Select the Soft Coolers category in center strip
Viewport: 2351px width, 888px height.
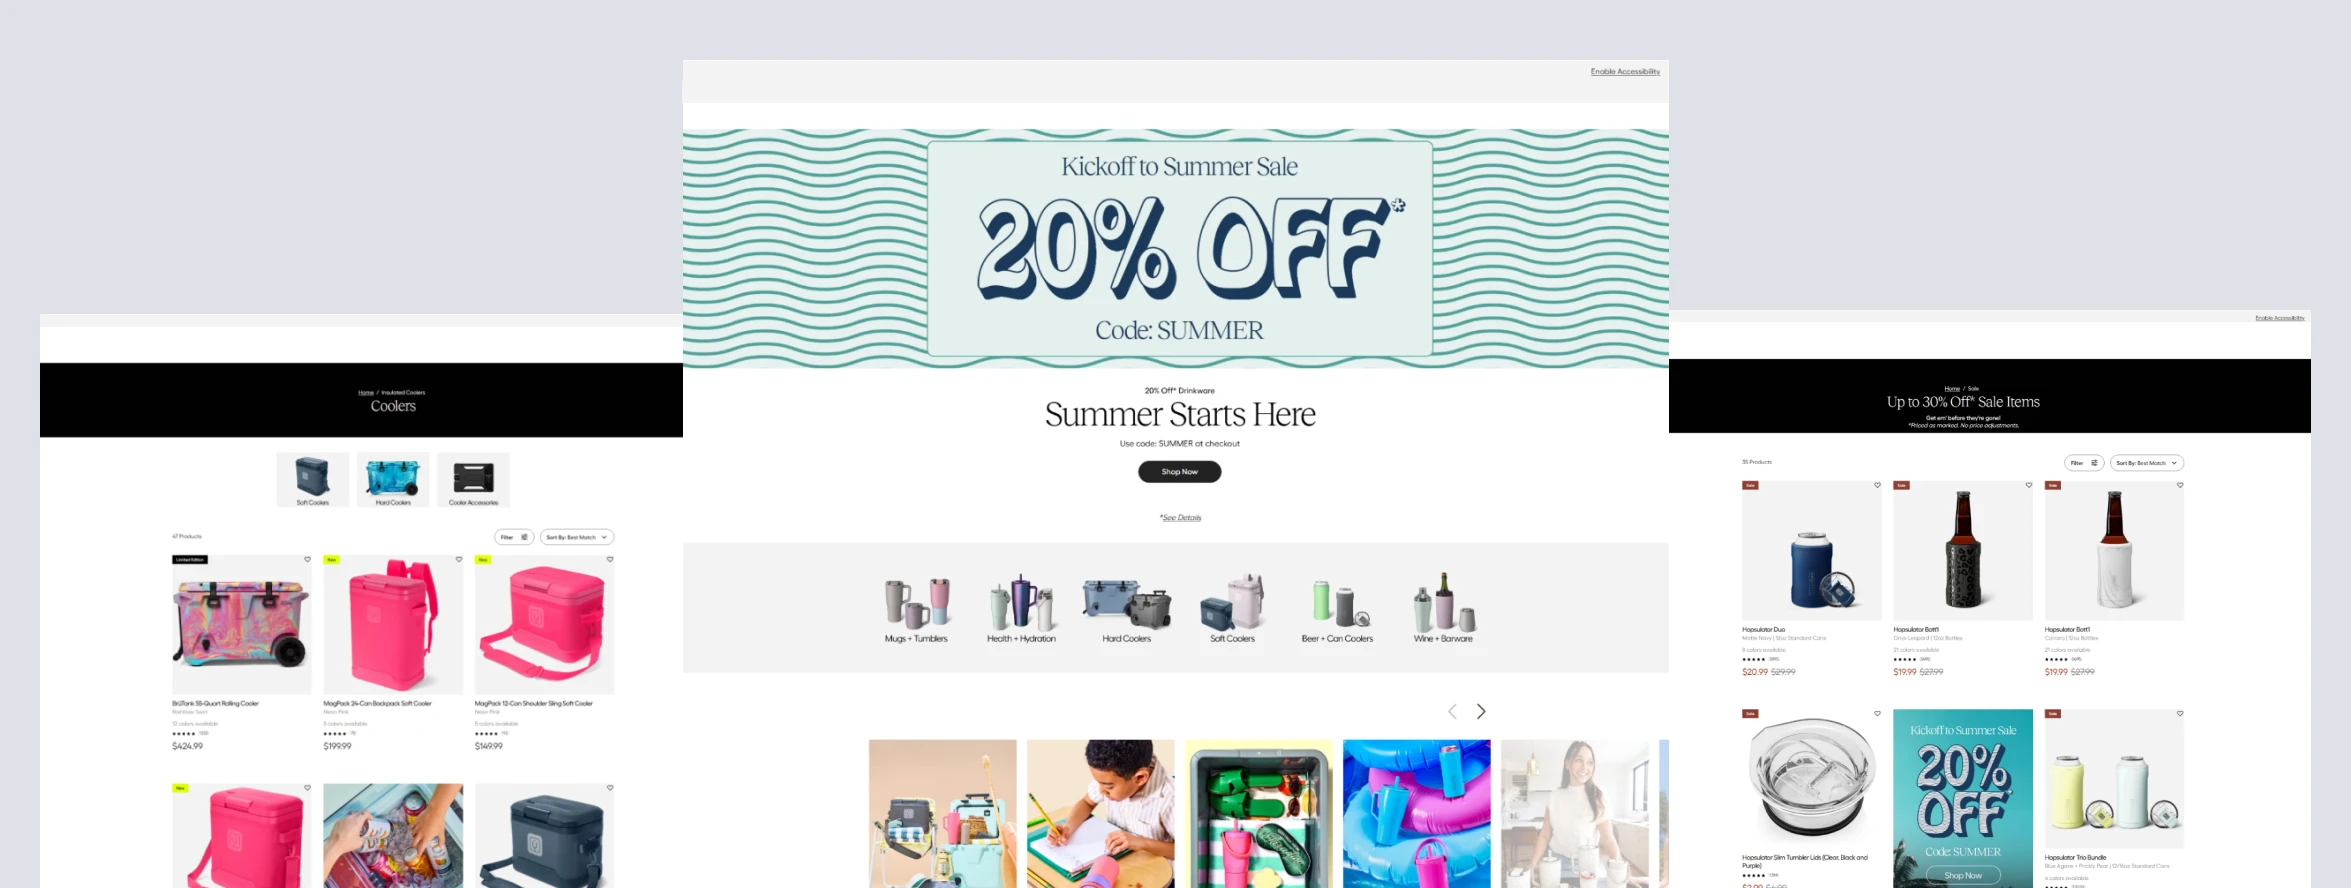click(1232, 610)
